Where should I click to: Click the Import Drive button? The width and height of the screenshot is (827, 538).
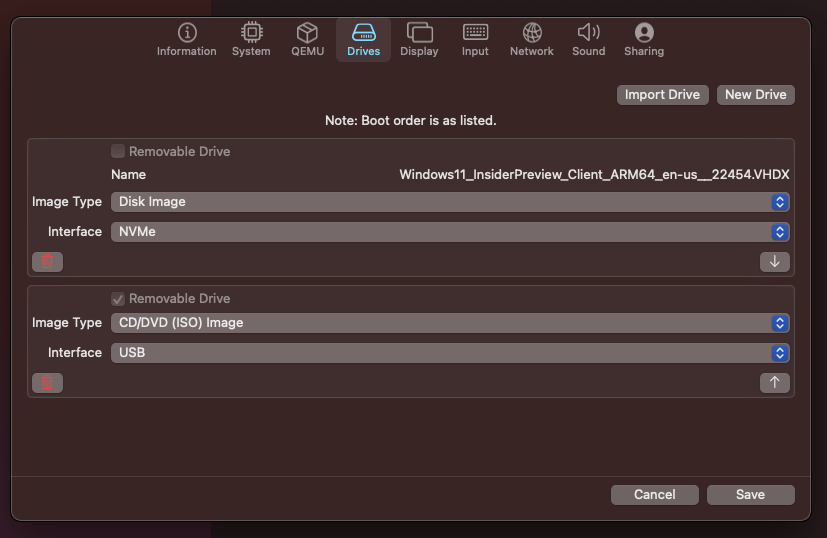point(662,95)
